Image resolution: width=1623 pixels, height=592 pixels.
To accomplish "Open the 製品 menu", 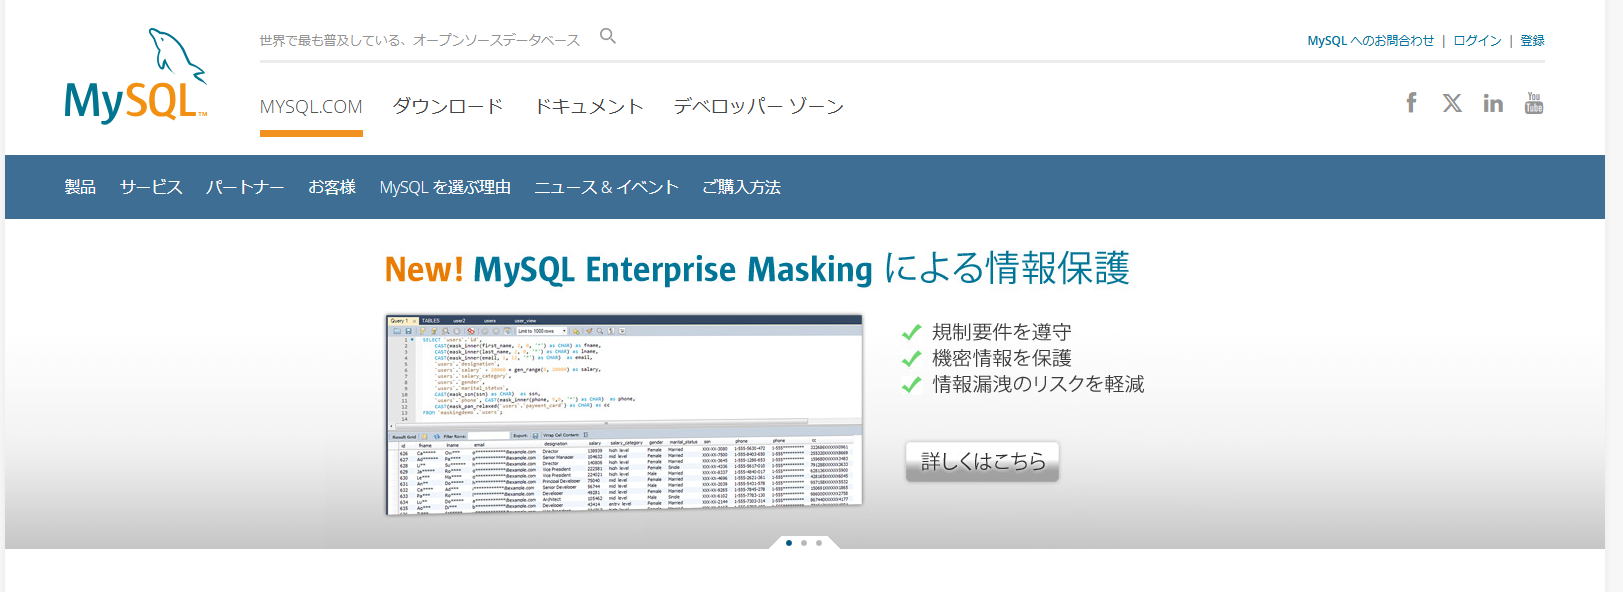I will [x=80, y=187].
